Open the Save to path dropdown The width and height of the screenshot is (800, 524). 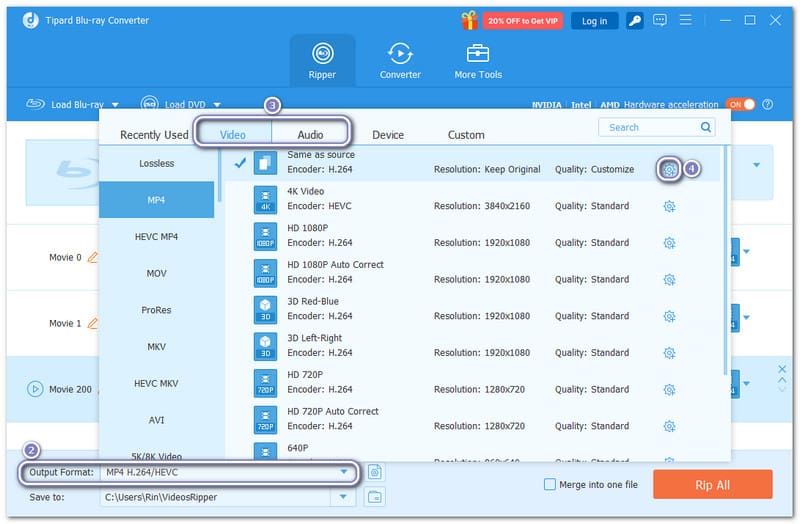[344, 497]
